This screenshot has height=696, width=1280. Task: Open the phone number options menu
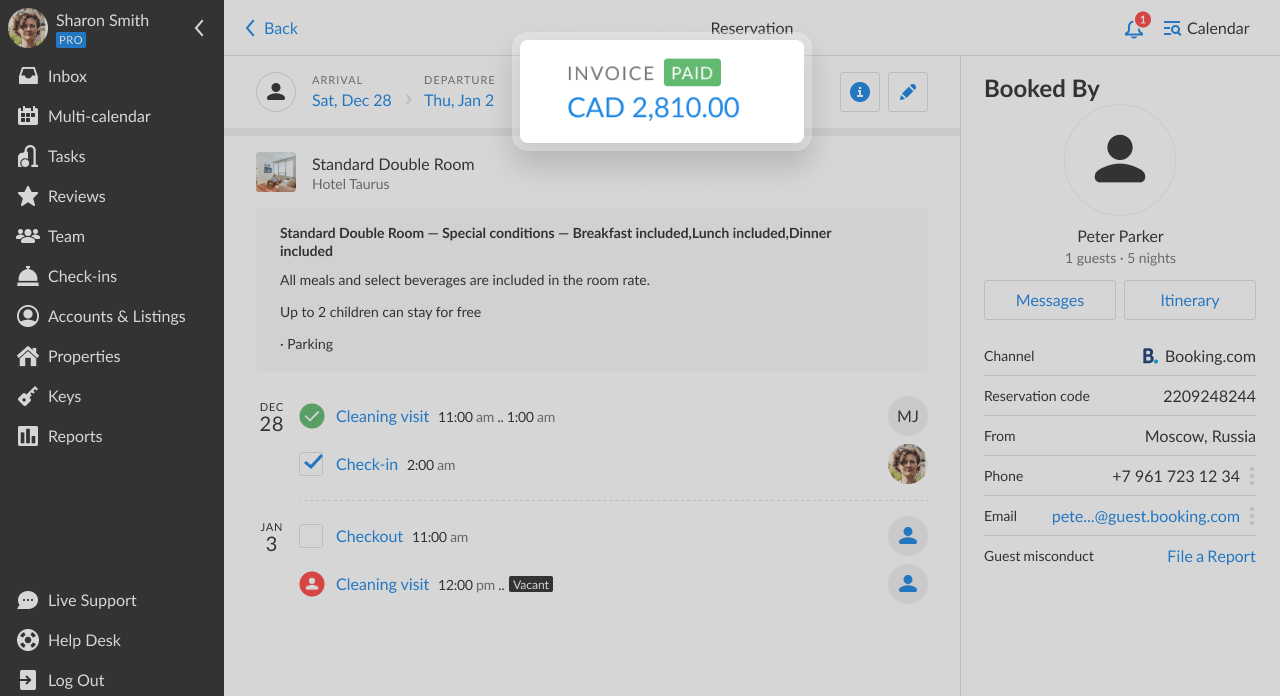click(x=1251, y=476)
